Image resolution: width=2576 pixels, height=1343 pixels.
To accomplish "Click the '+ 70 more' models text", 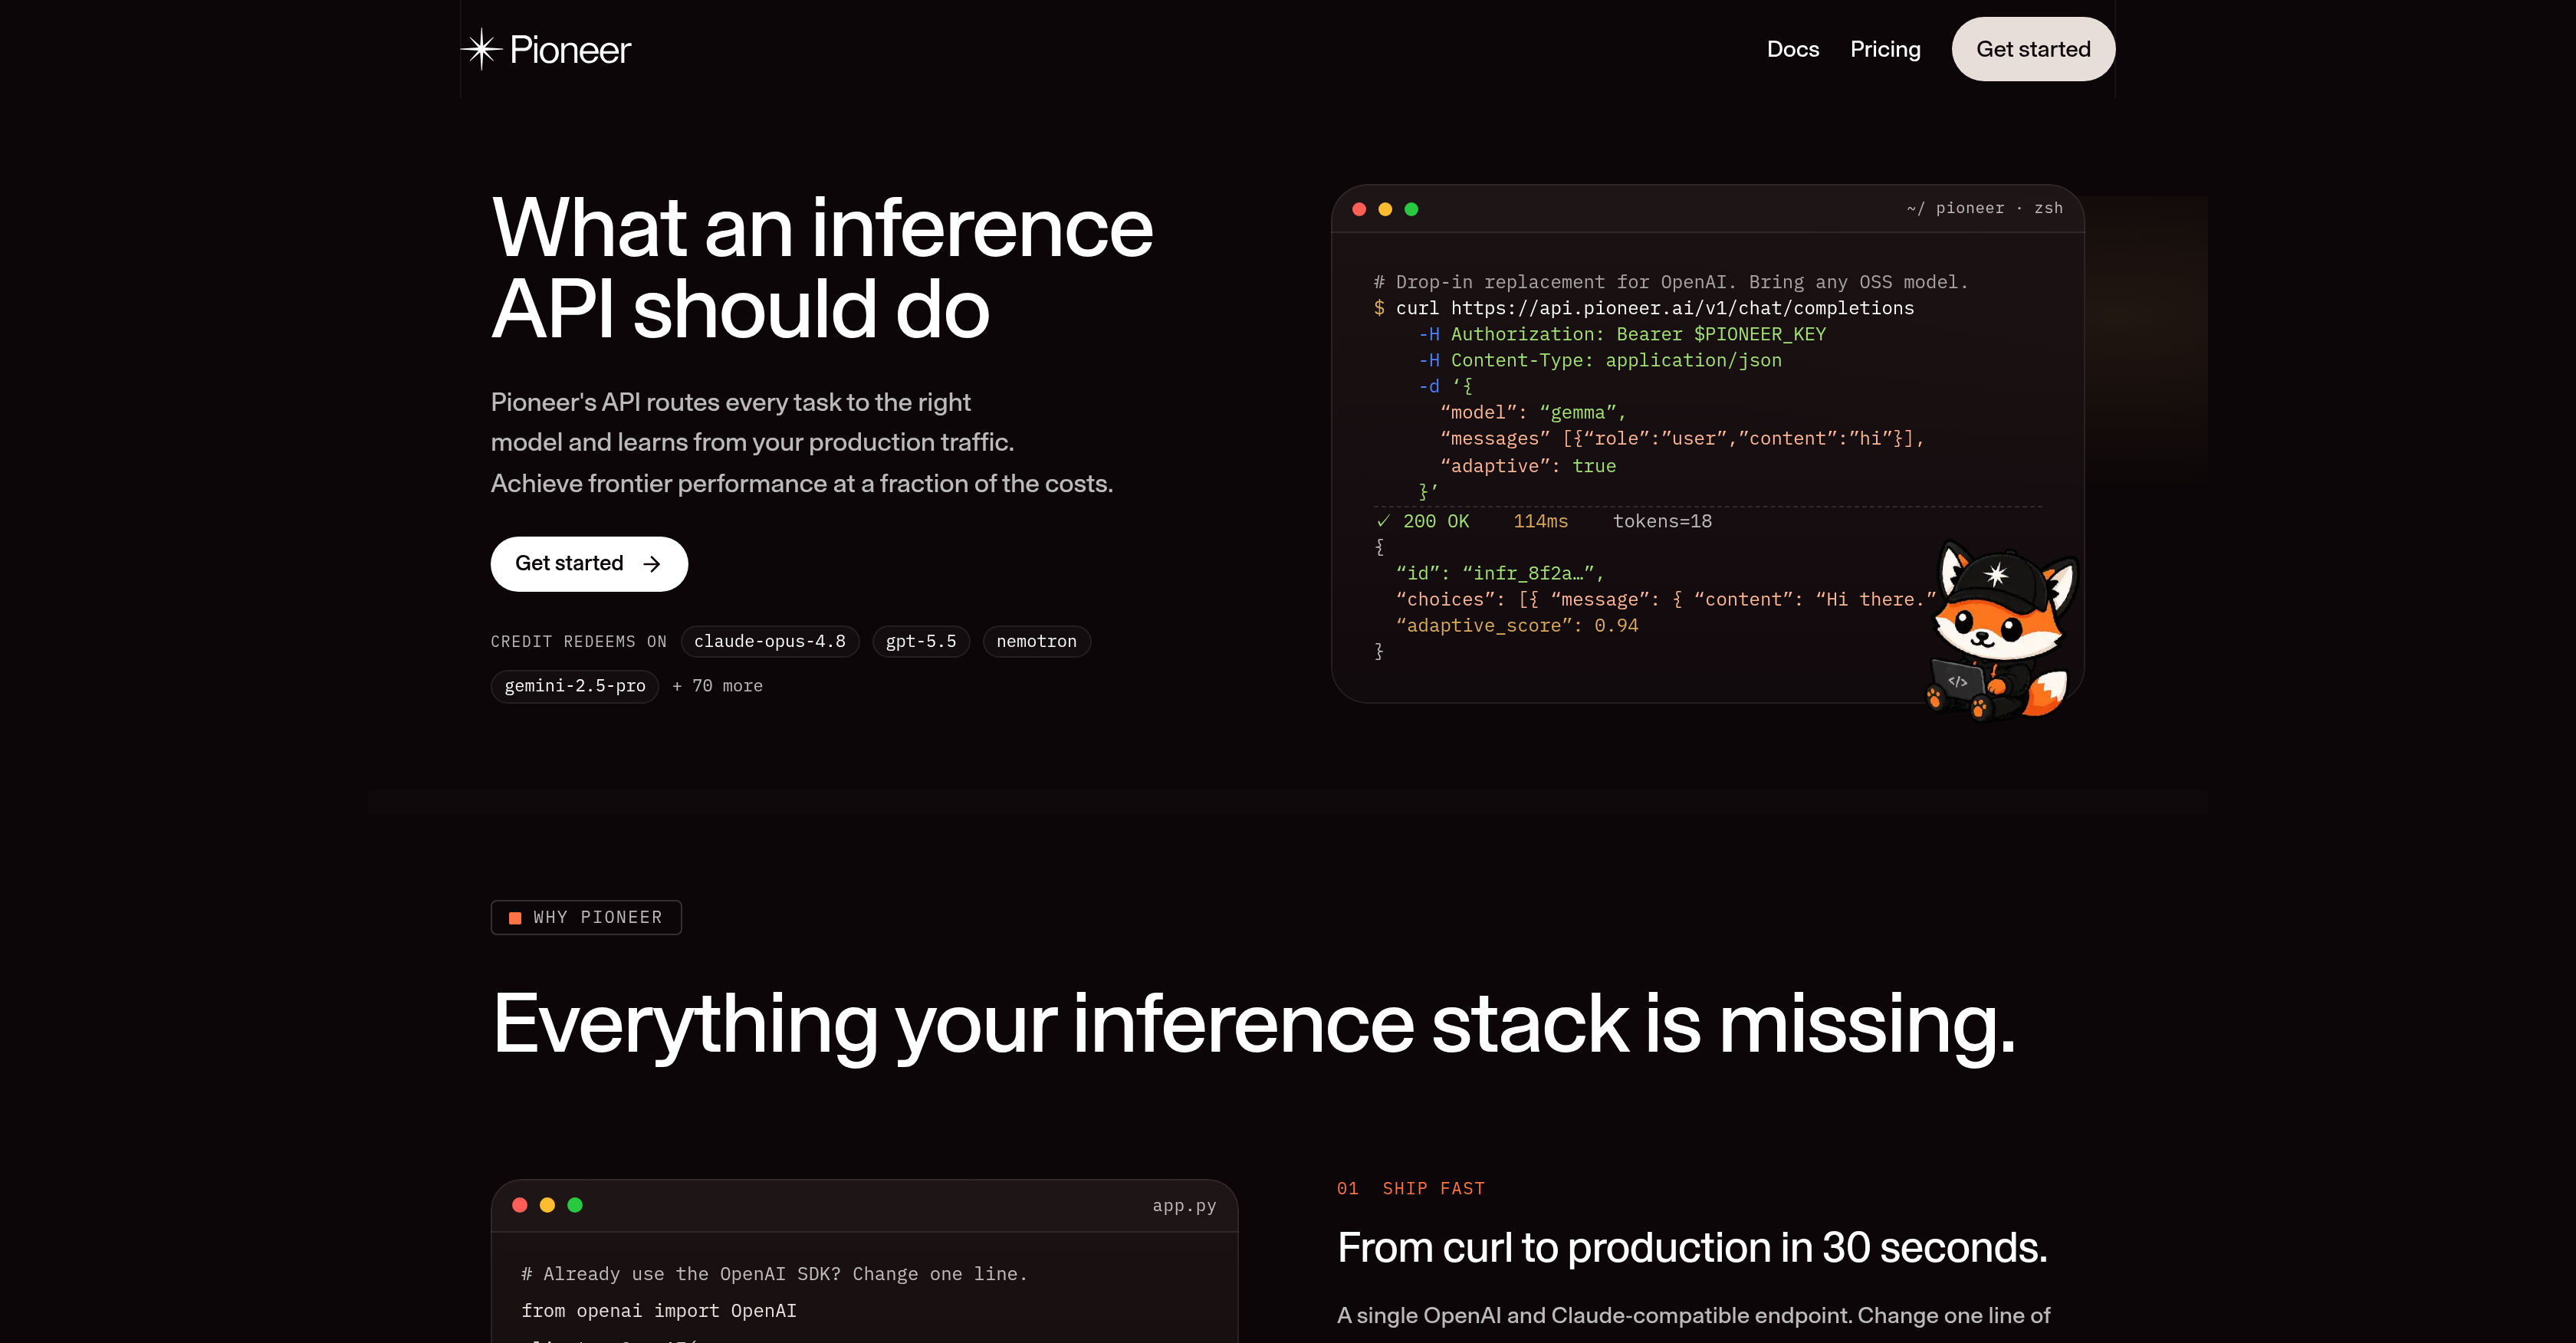I will (x=717, y=686).
